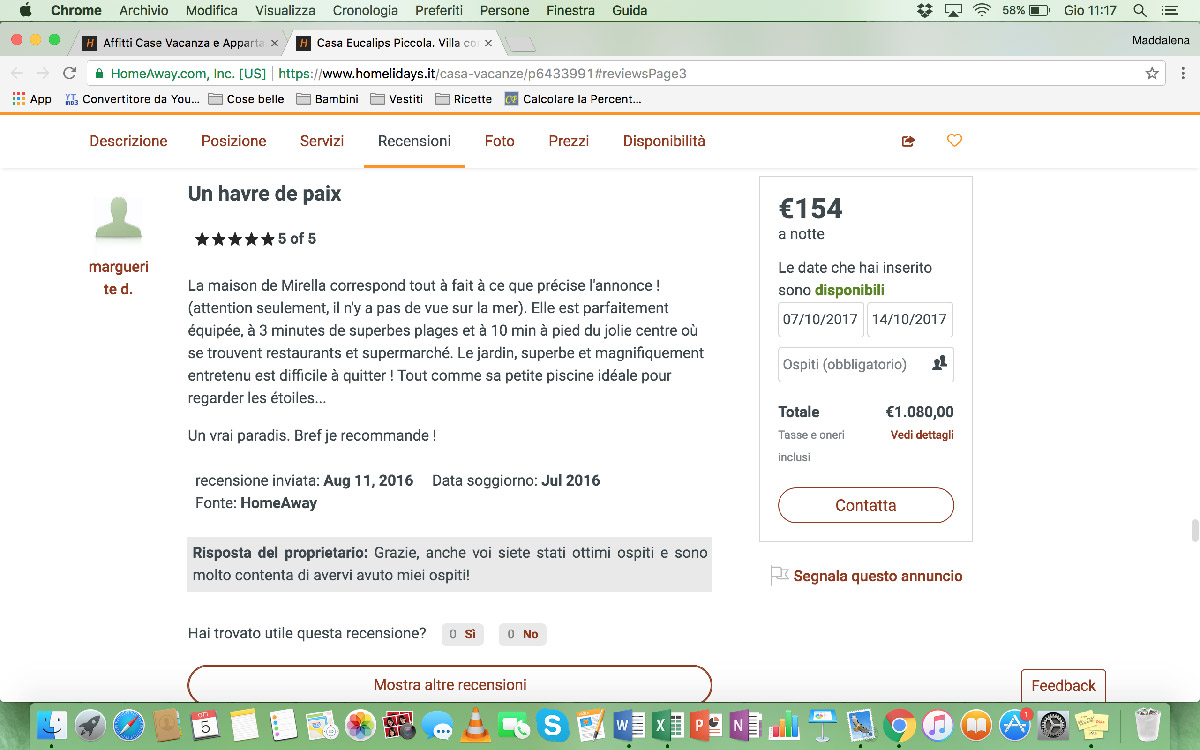Open the Apps shortcut in bookmarks bar
This screenshot has width=1200, height=750.
click(x=32, y=99)
